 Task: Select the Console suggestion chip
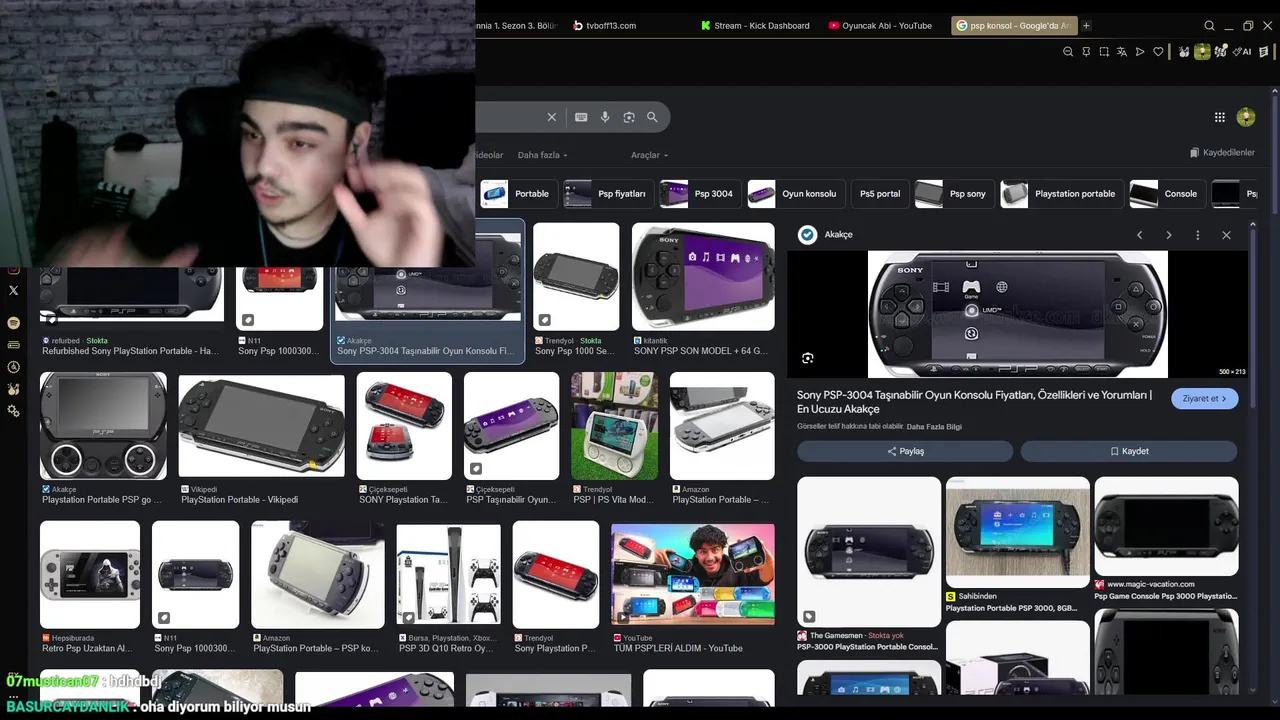pos(1166,194)
